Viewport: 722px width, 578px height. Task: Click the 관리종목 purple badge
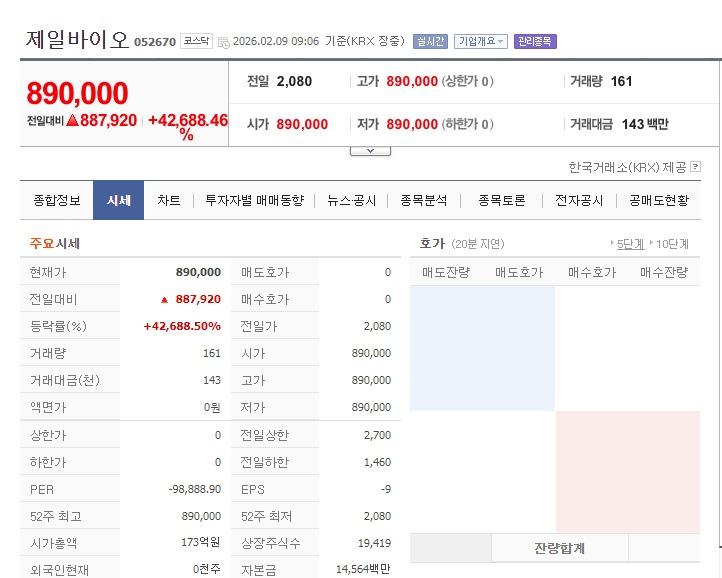point(535,41)
